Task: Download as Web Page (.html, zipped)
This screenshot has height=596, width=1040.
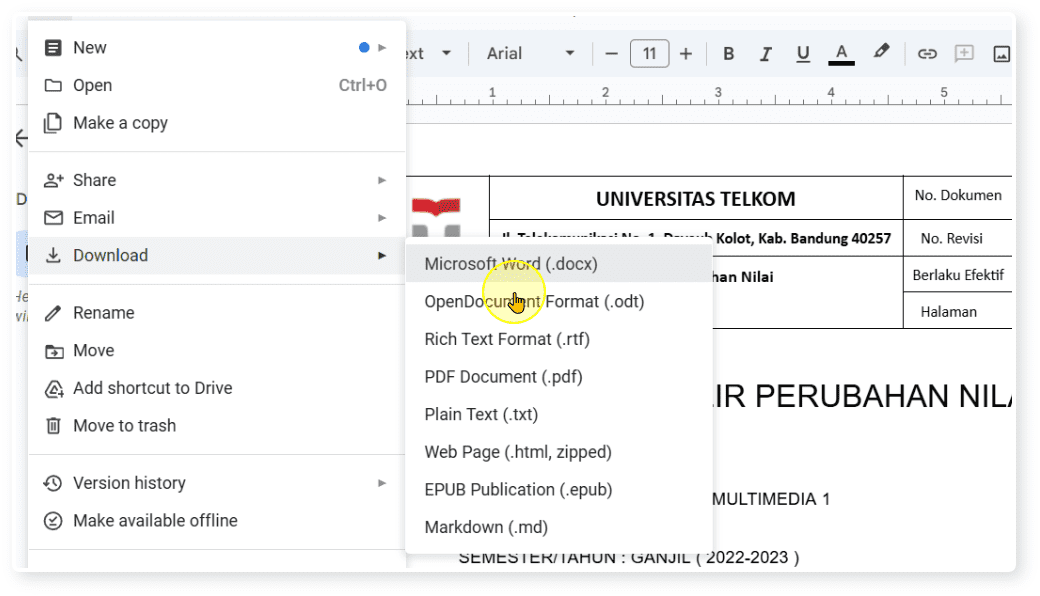Action: point(558,452)
